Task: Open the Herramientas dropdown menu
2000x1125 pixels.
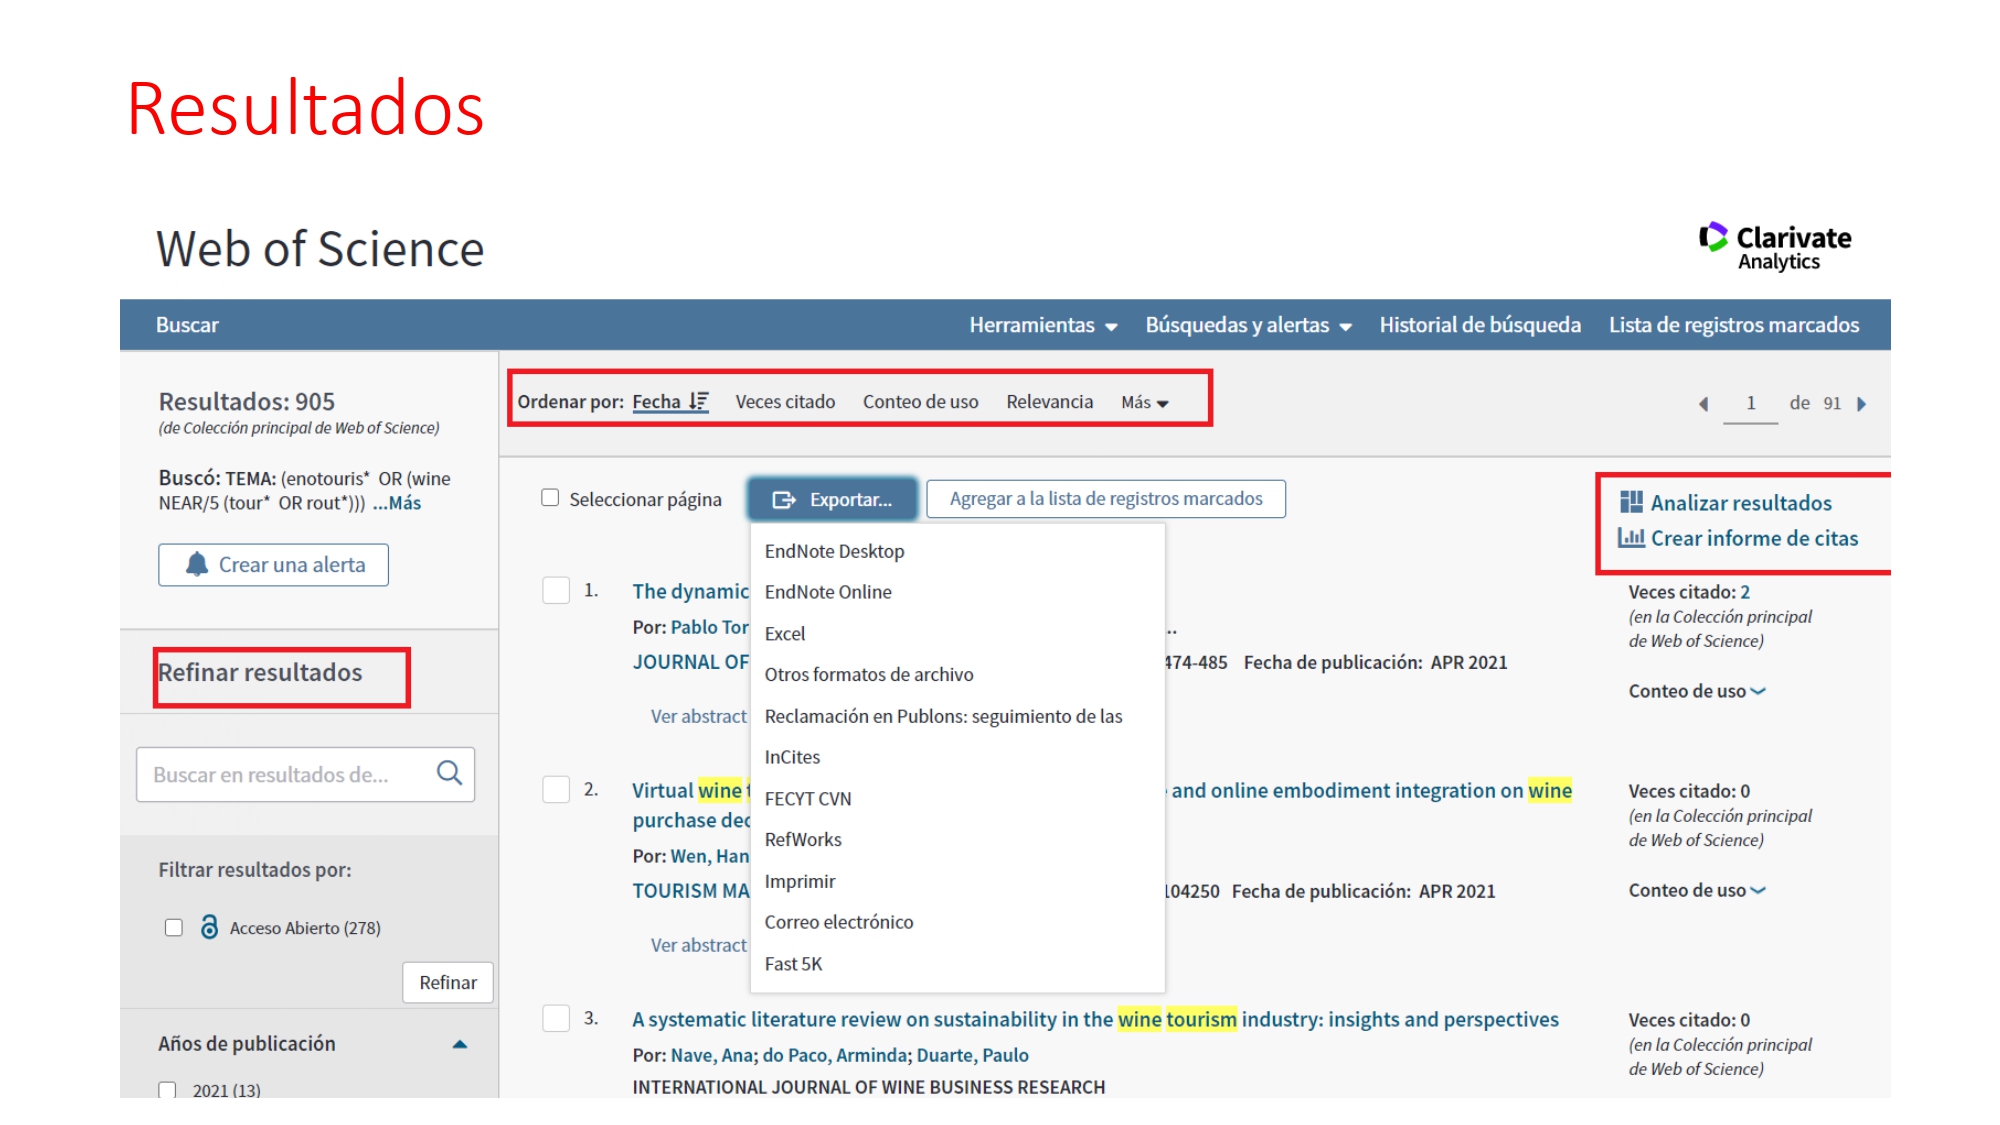Action: click(1042, 325)
